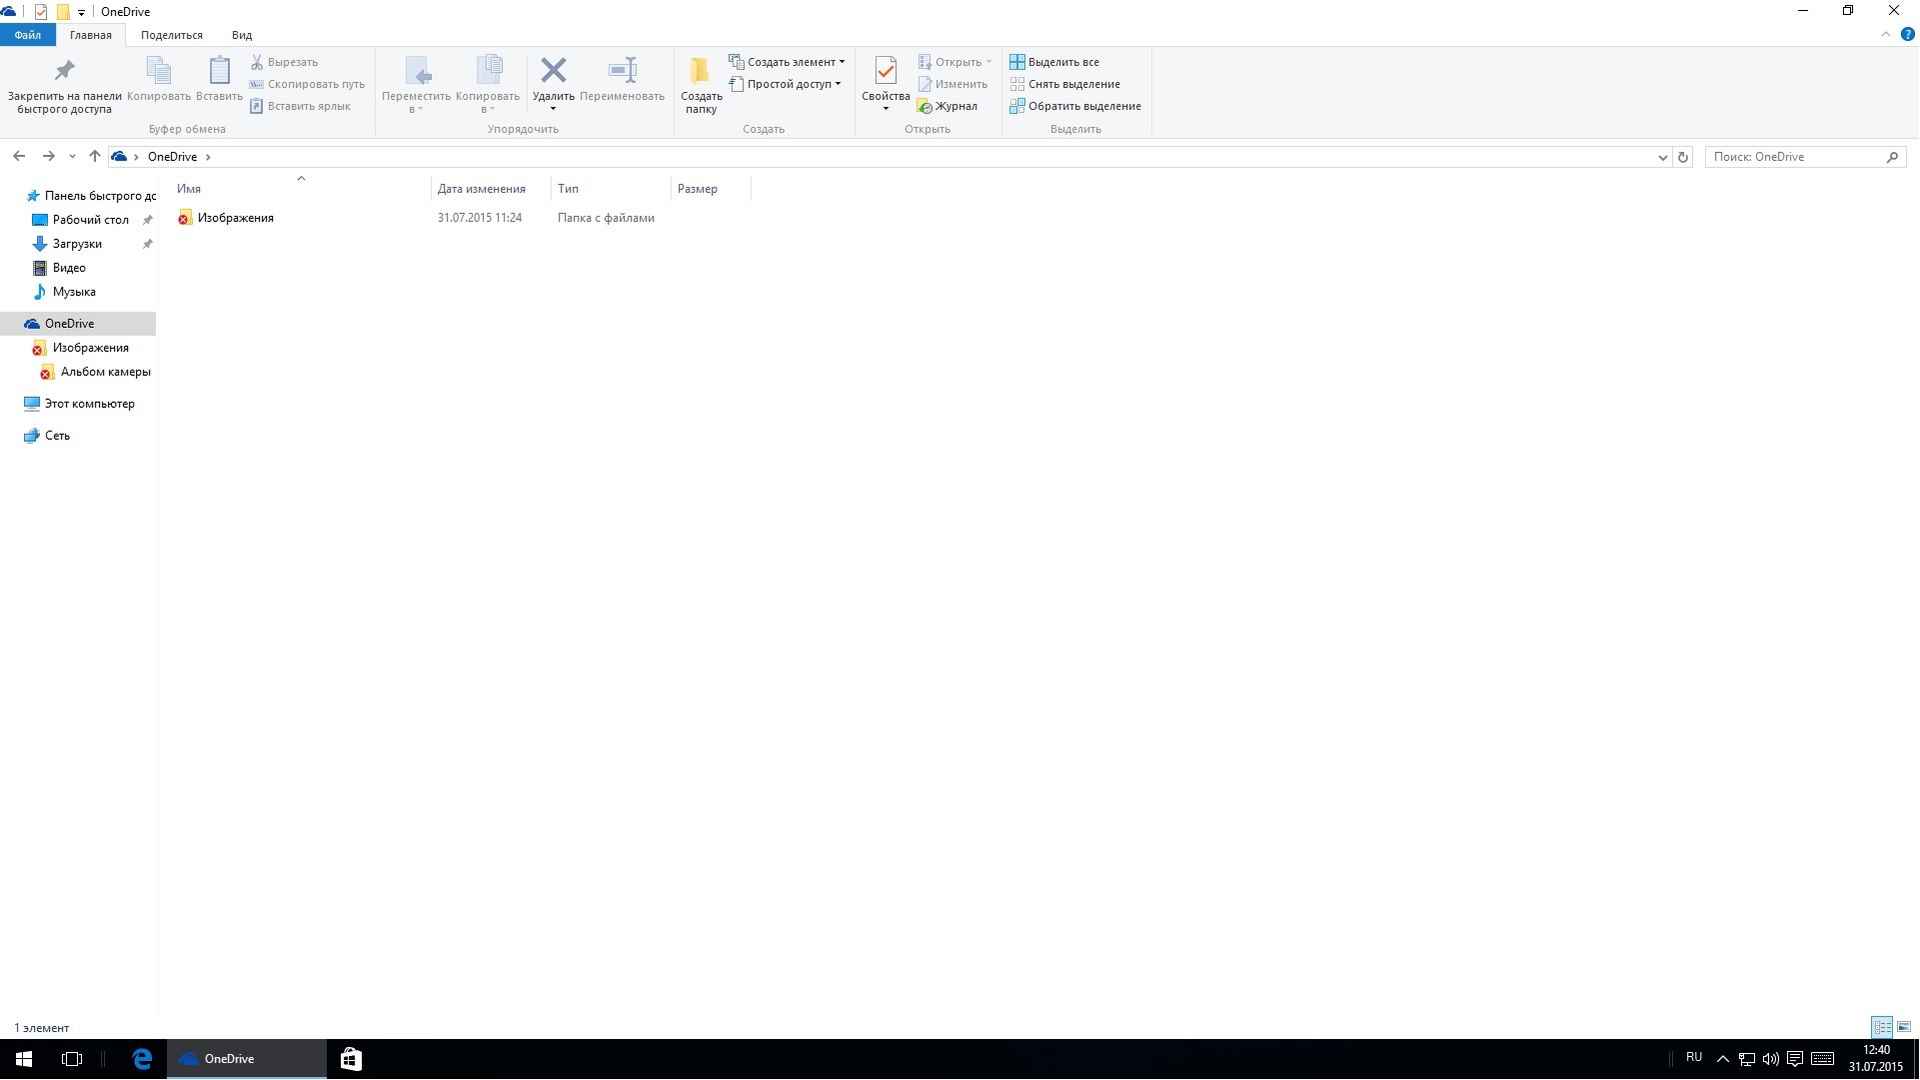Screen dimensions: 1920x1080
Task: Open Customize Quick Access Toolbar arrow
Action: point(81,12)
